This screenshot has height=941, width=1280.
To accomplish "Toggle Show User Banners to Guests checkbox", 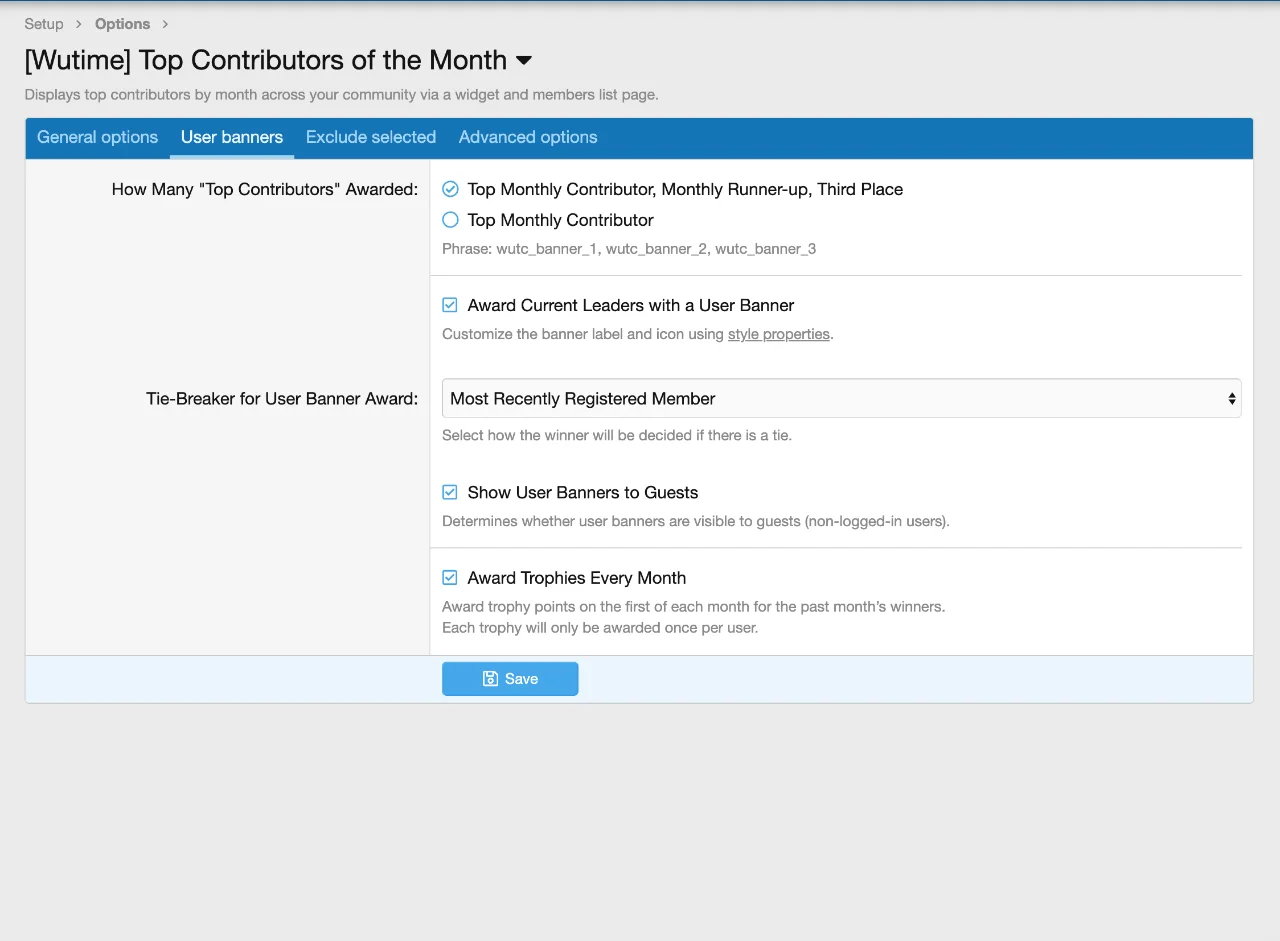I will (x=451, y=492).
